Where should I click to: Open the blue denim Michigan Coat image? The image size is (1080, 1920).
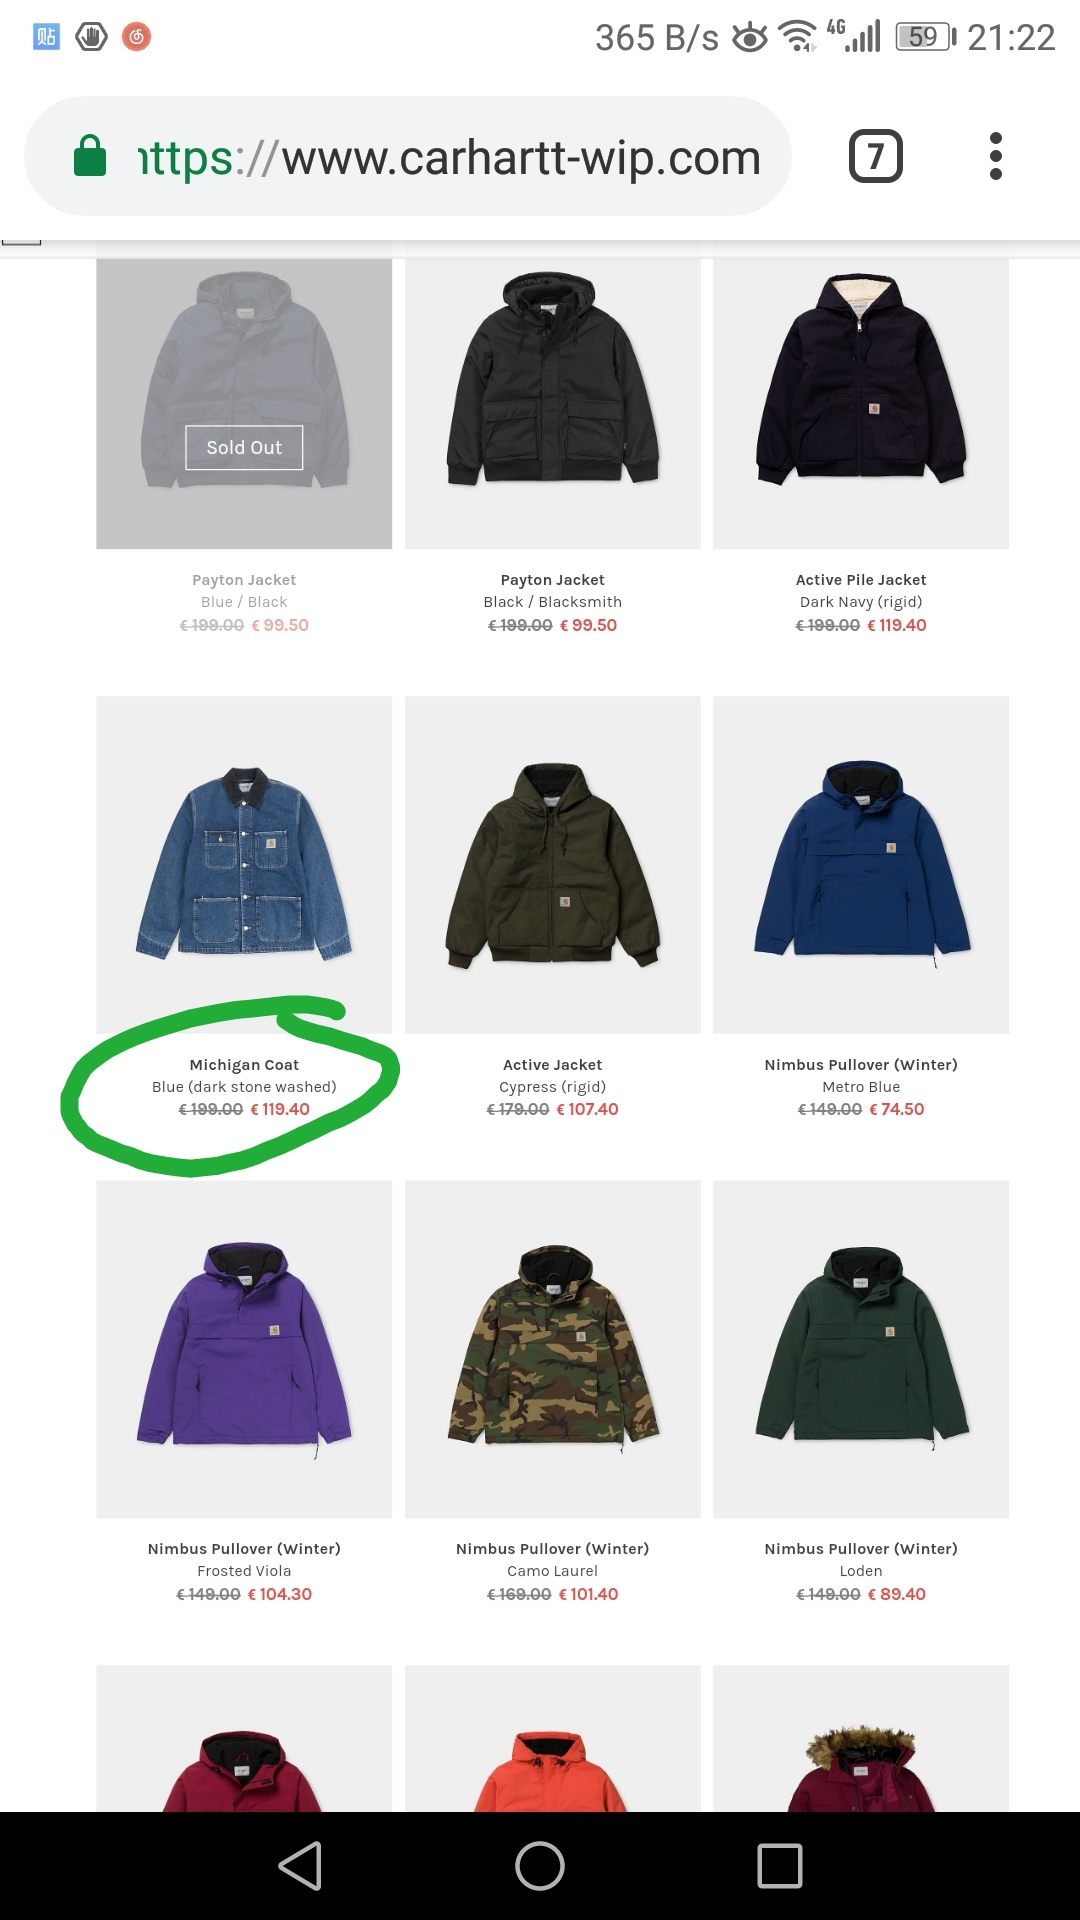pos(244,865)
